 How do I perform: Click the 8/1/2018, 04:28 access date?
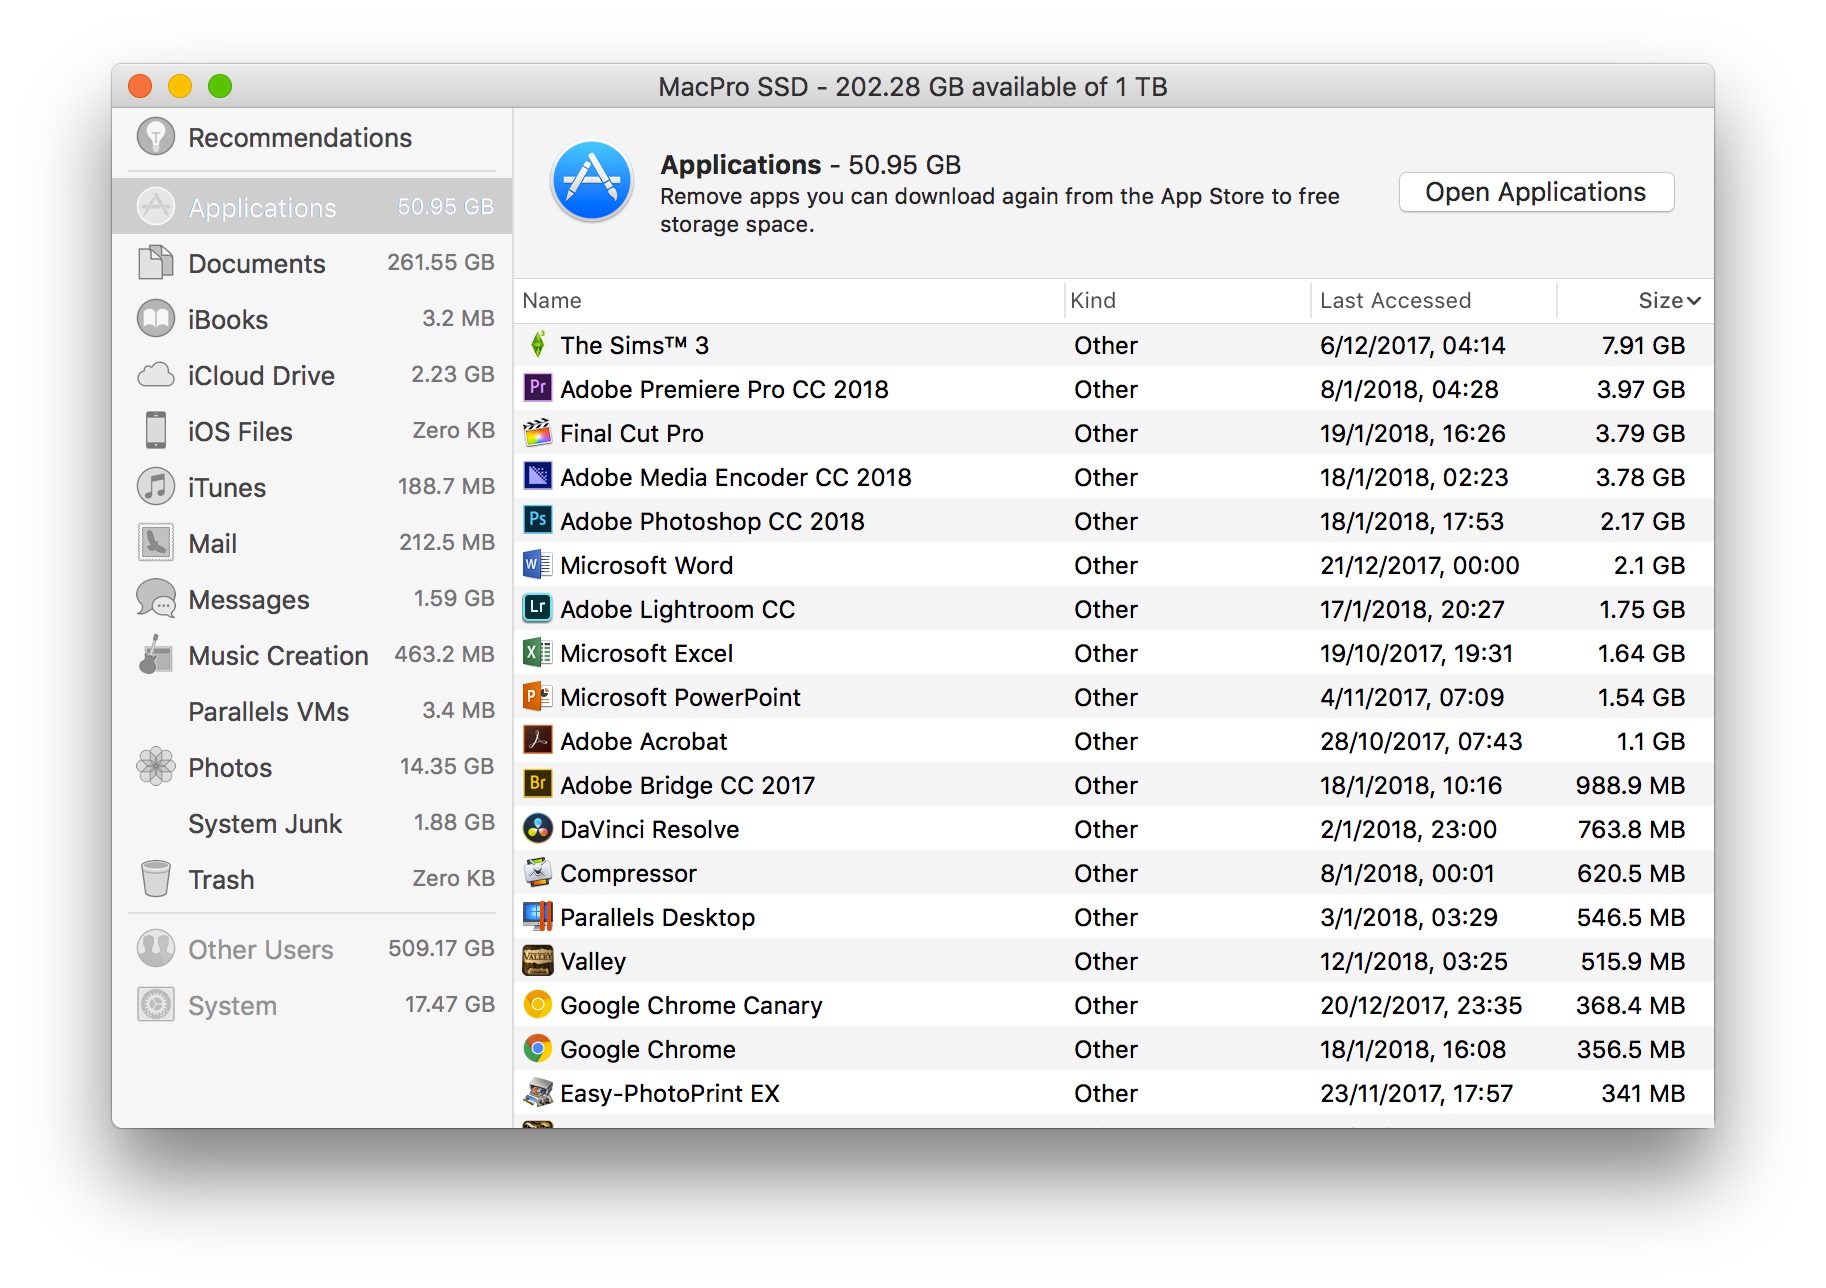click(1409, 389)
